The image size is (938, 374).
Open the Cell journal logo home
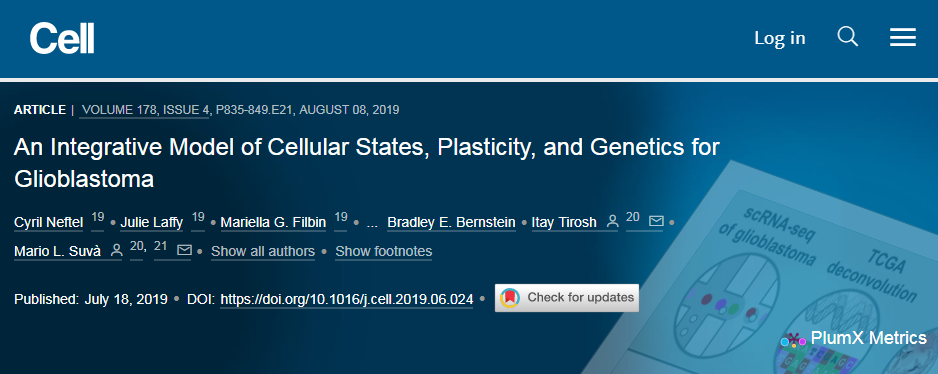click(62, 38)
